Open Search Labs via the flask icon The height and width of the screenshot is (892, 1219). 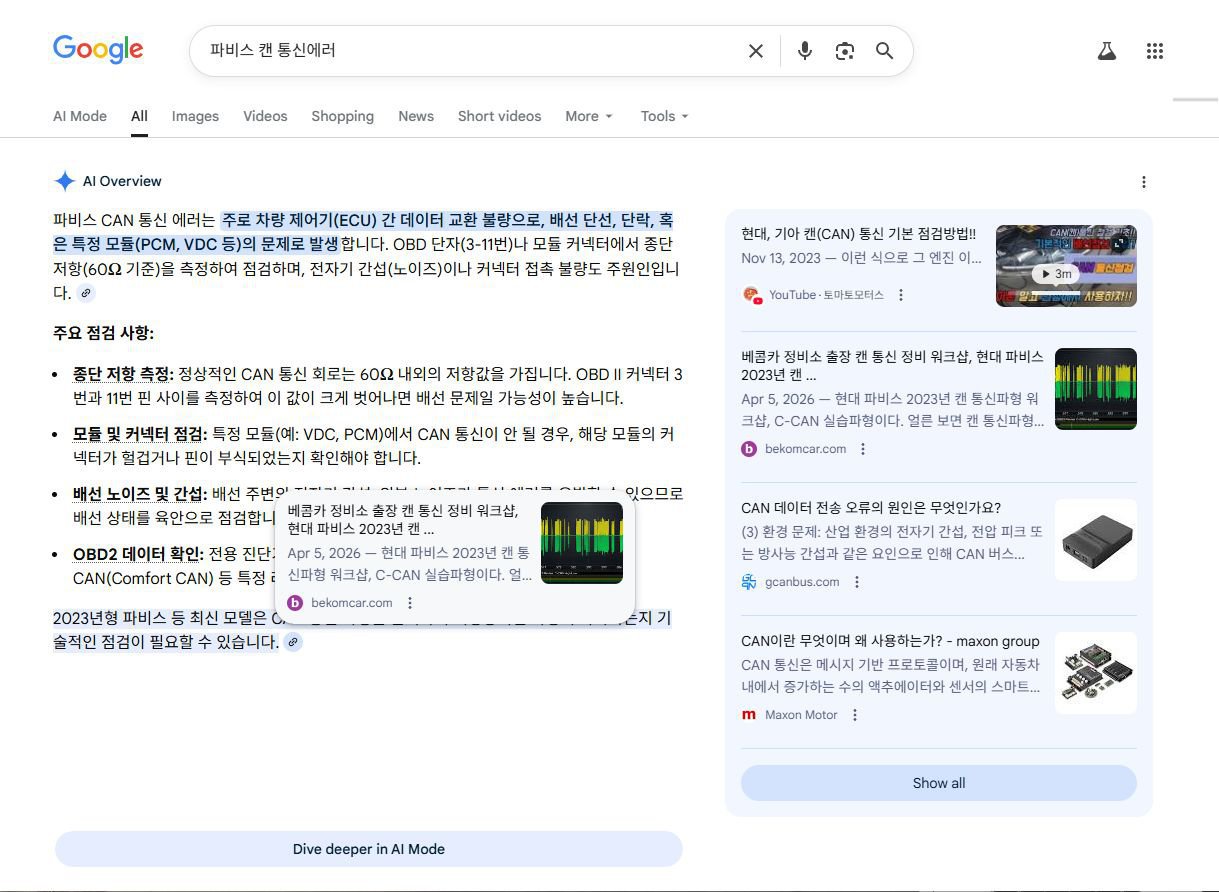[1106, 50]
